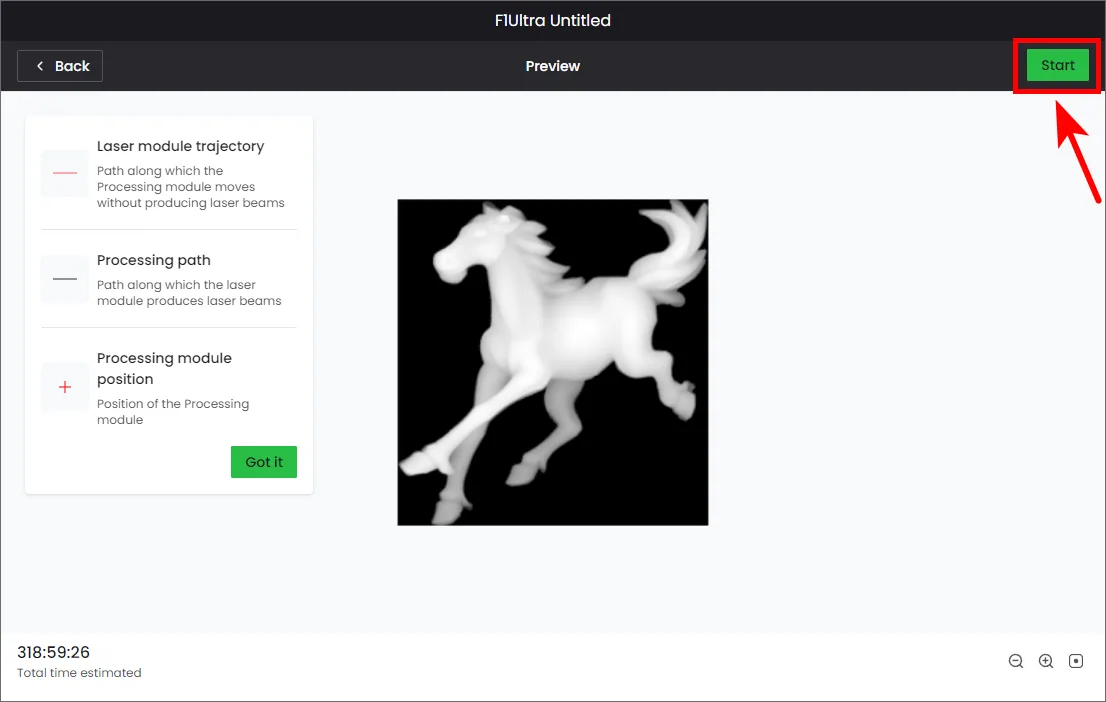Click the green Start button
This screenshot has width=1106, height=702.
[x=1057, y=66]
